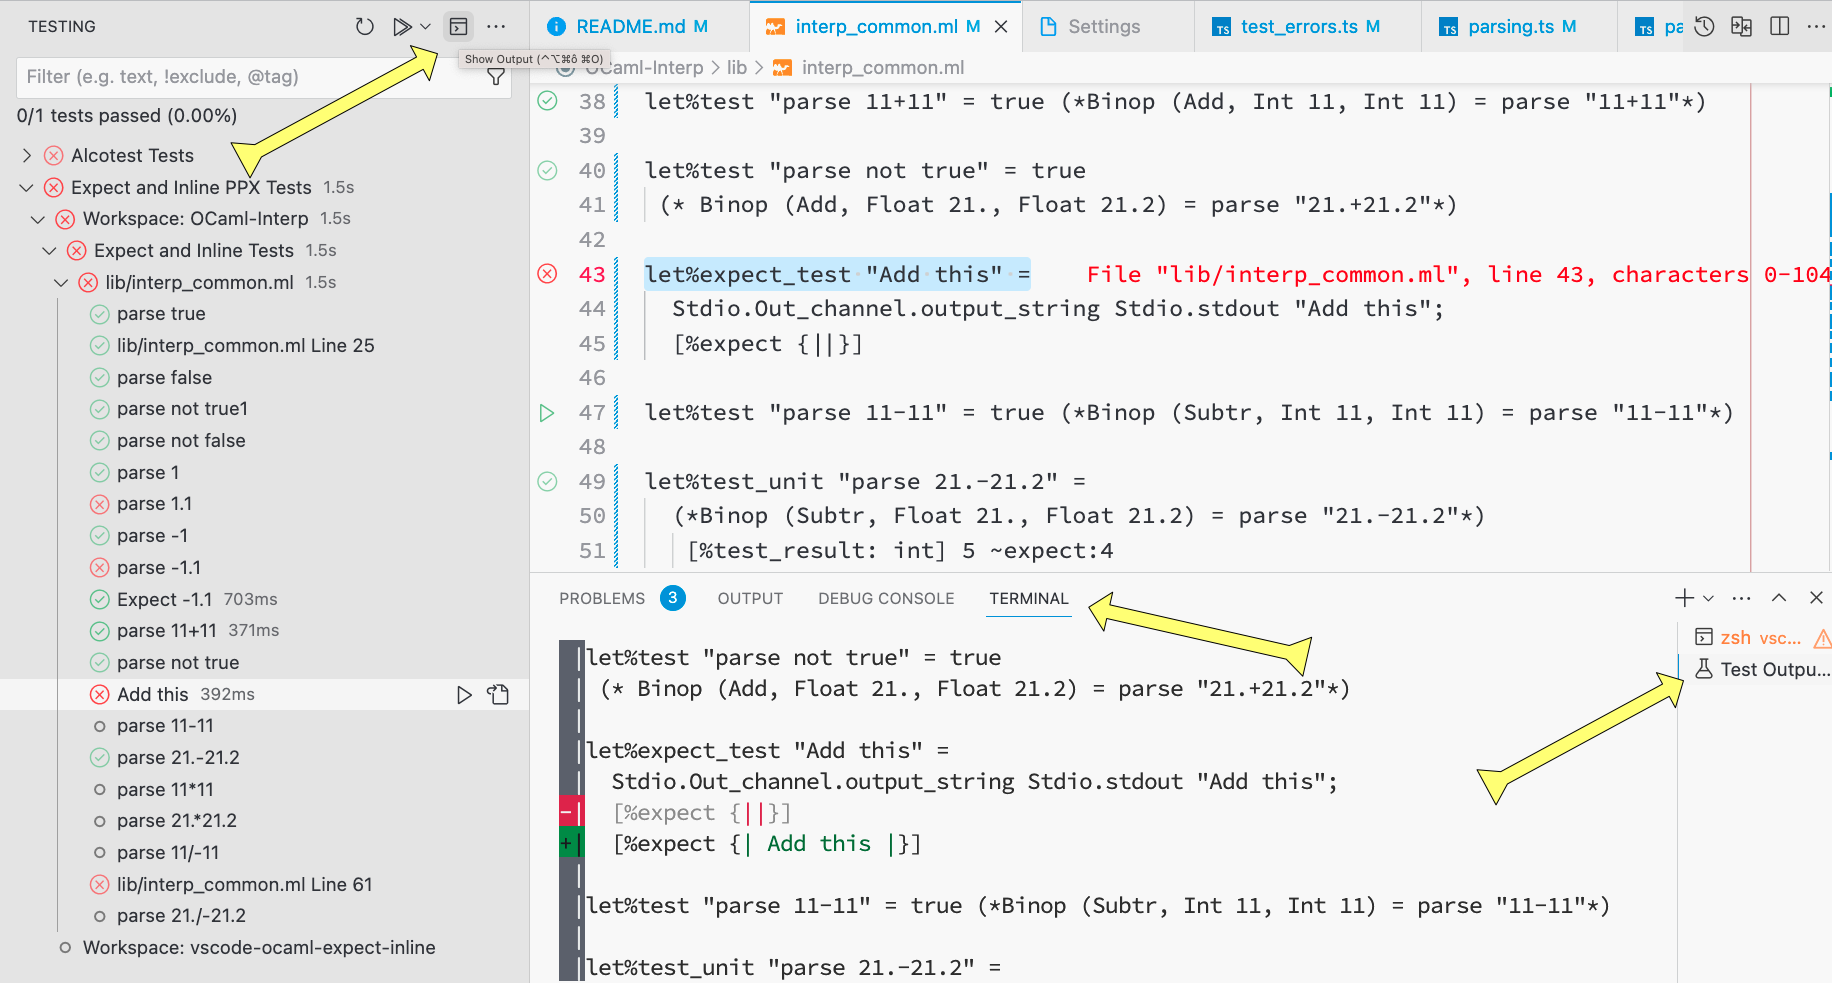The height and width of the screenshot is (983, 1832).
Task: Run the 'Add this' test via its play icon
Action: 464,694
